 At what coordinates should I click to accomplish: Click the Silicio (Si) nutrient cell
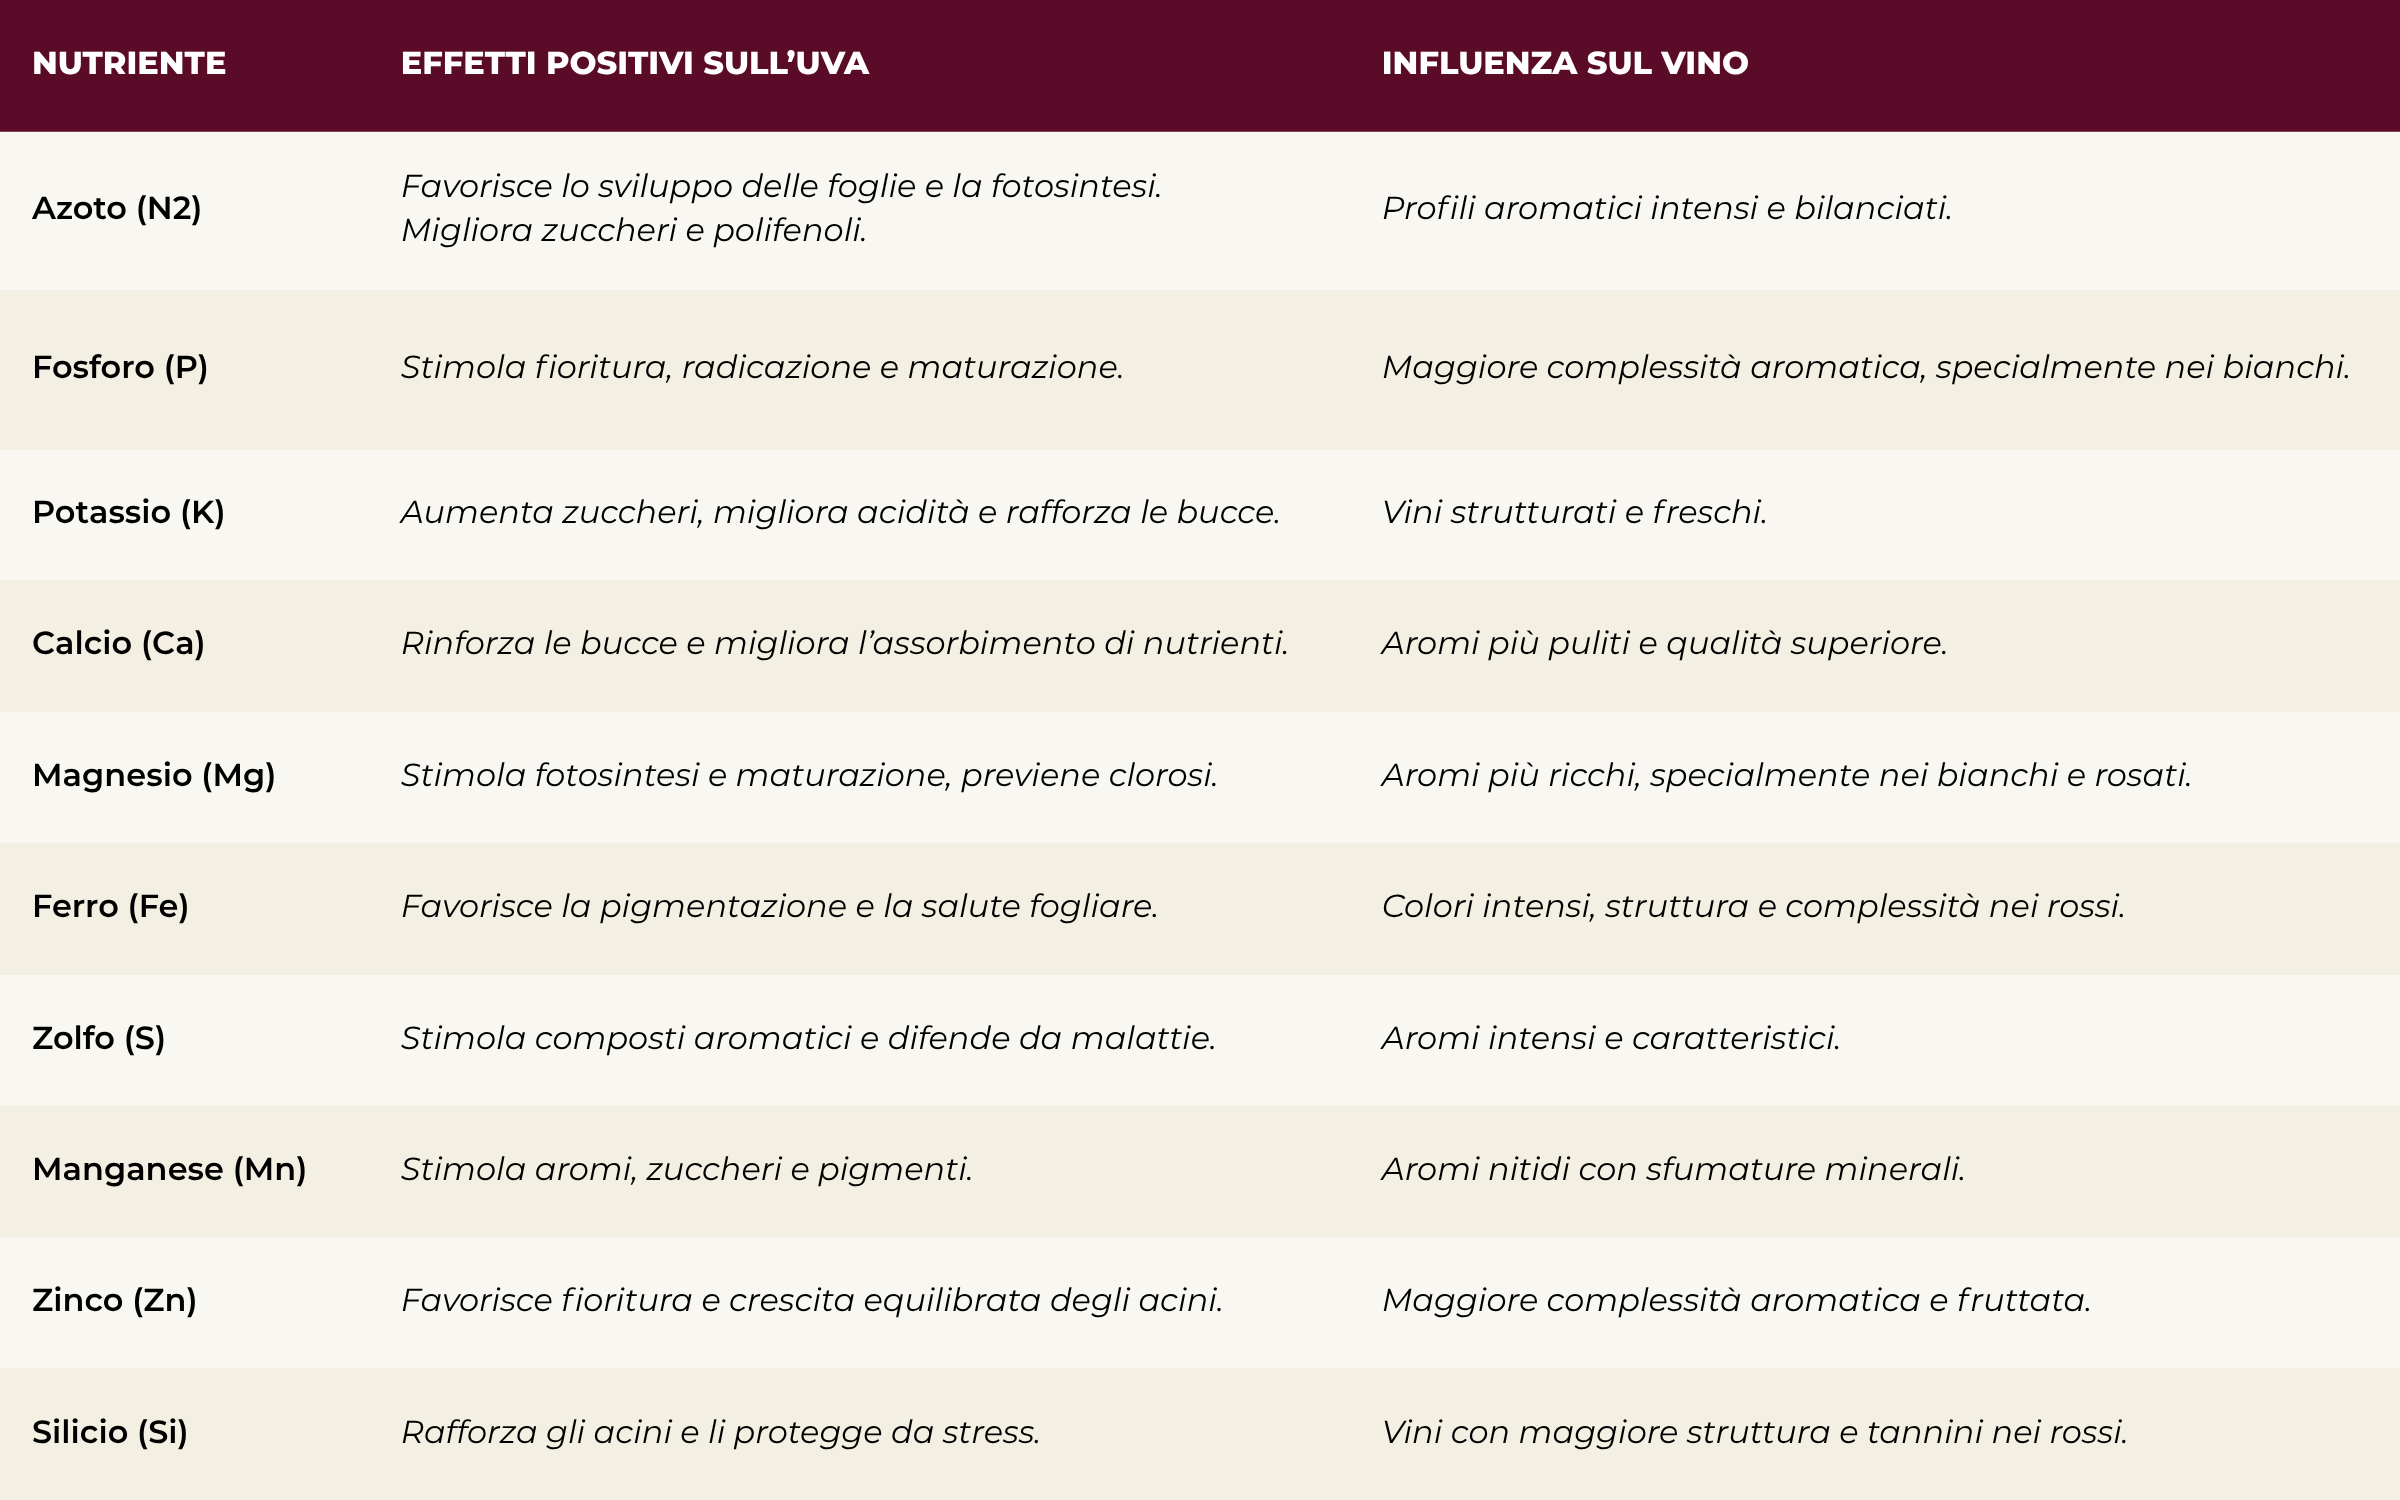pyautogui.click(x=110, y=1432)
